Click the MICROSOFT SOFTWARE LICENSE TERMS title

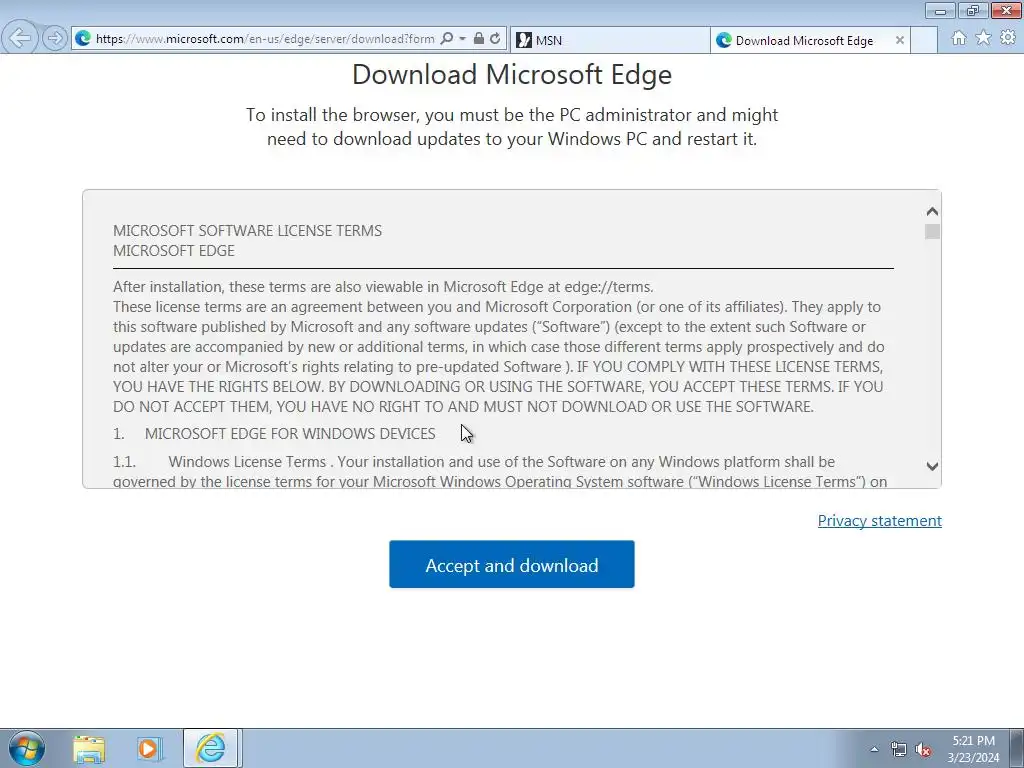tap(248, 231)
